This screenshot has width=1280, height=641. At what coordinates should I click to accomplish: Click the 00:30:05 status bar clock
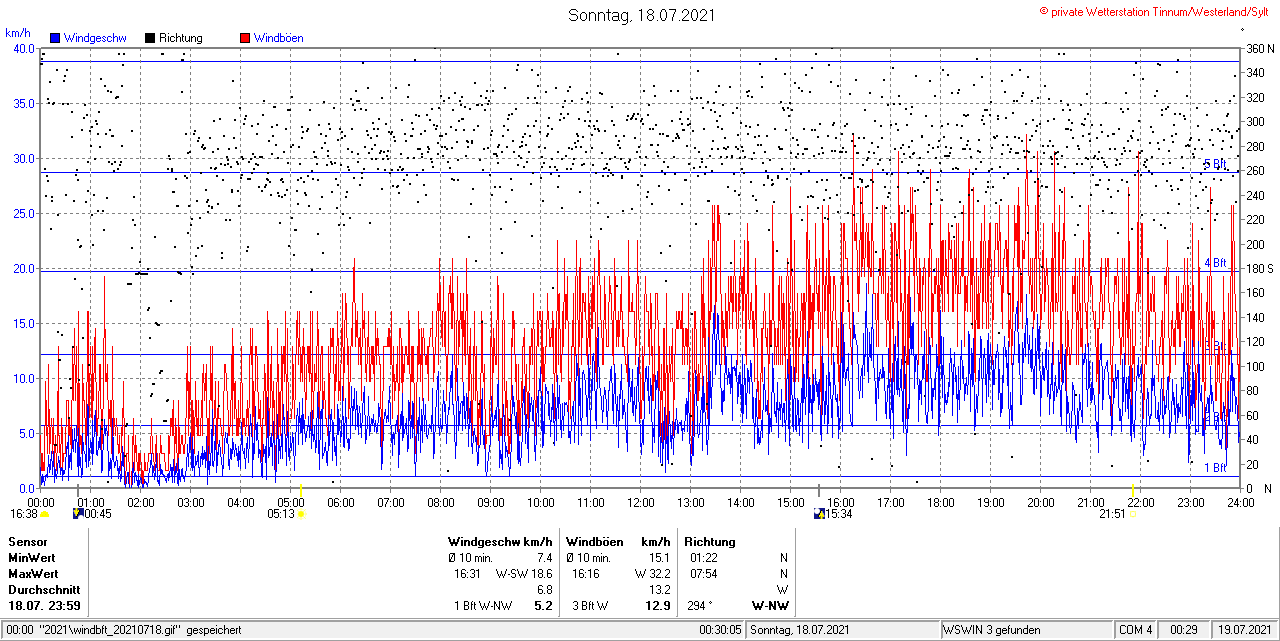pos(720,630)
